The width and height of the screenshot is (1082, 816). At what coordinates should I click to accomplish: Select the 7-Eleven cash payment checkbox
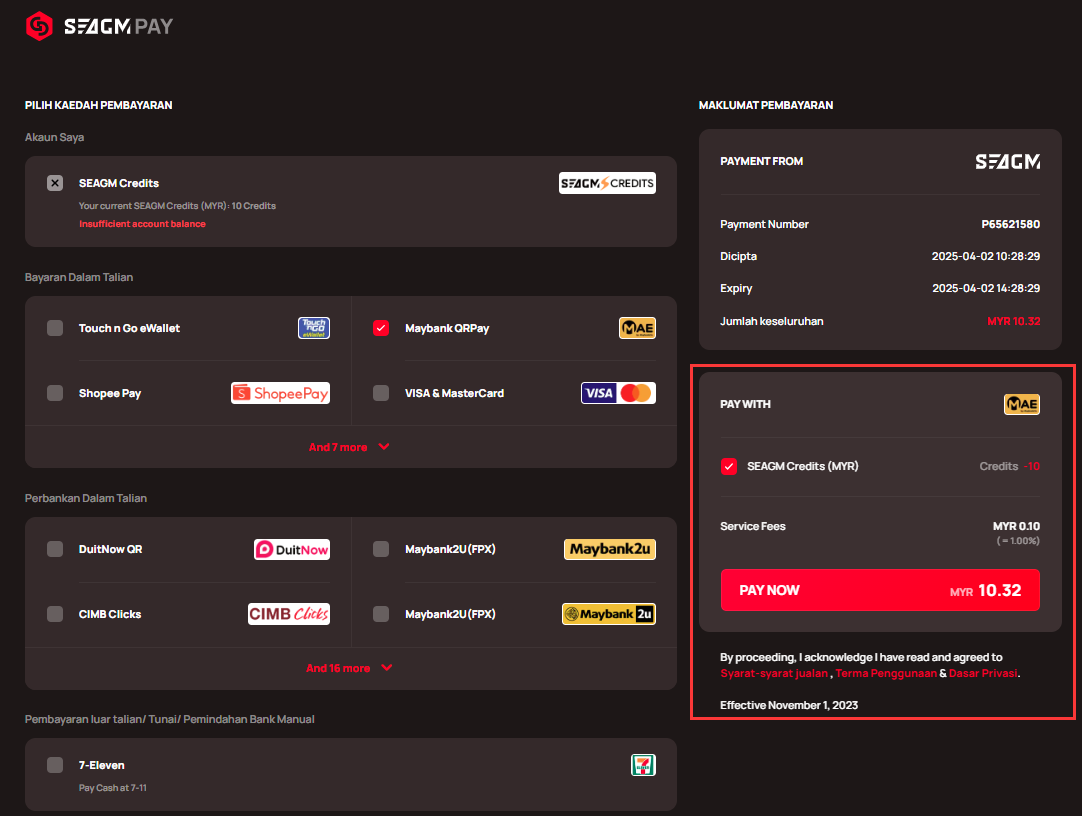coord(55,765)
